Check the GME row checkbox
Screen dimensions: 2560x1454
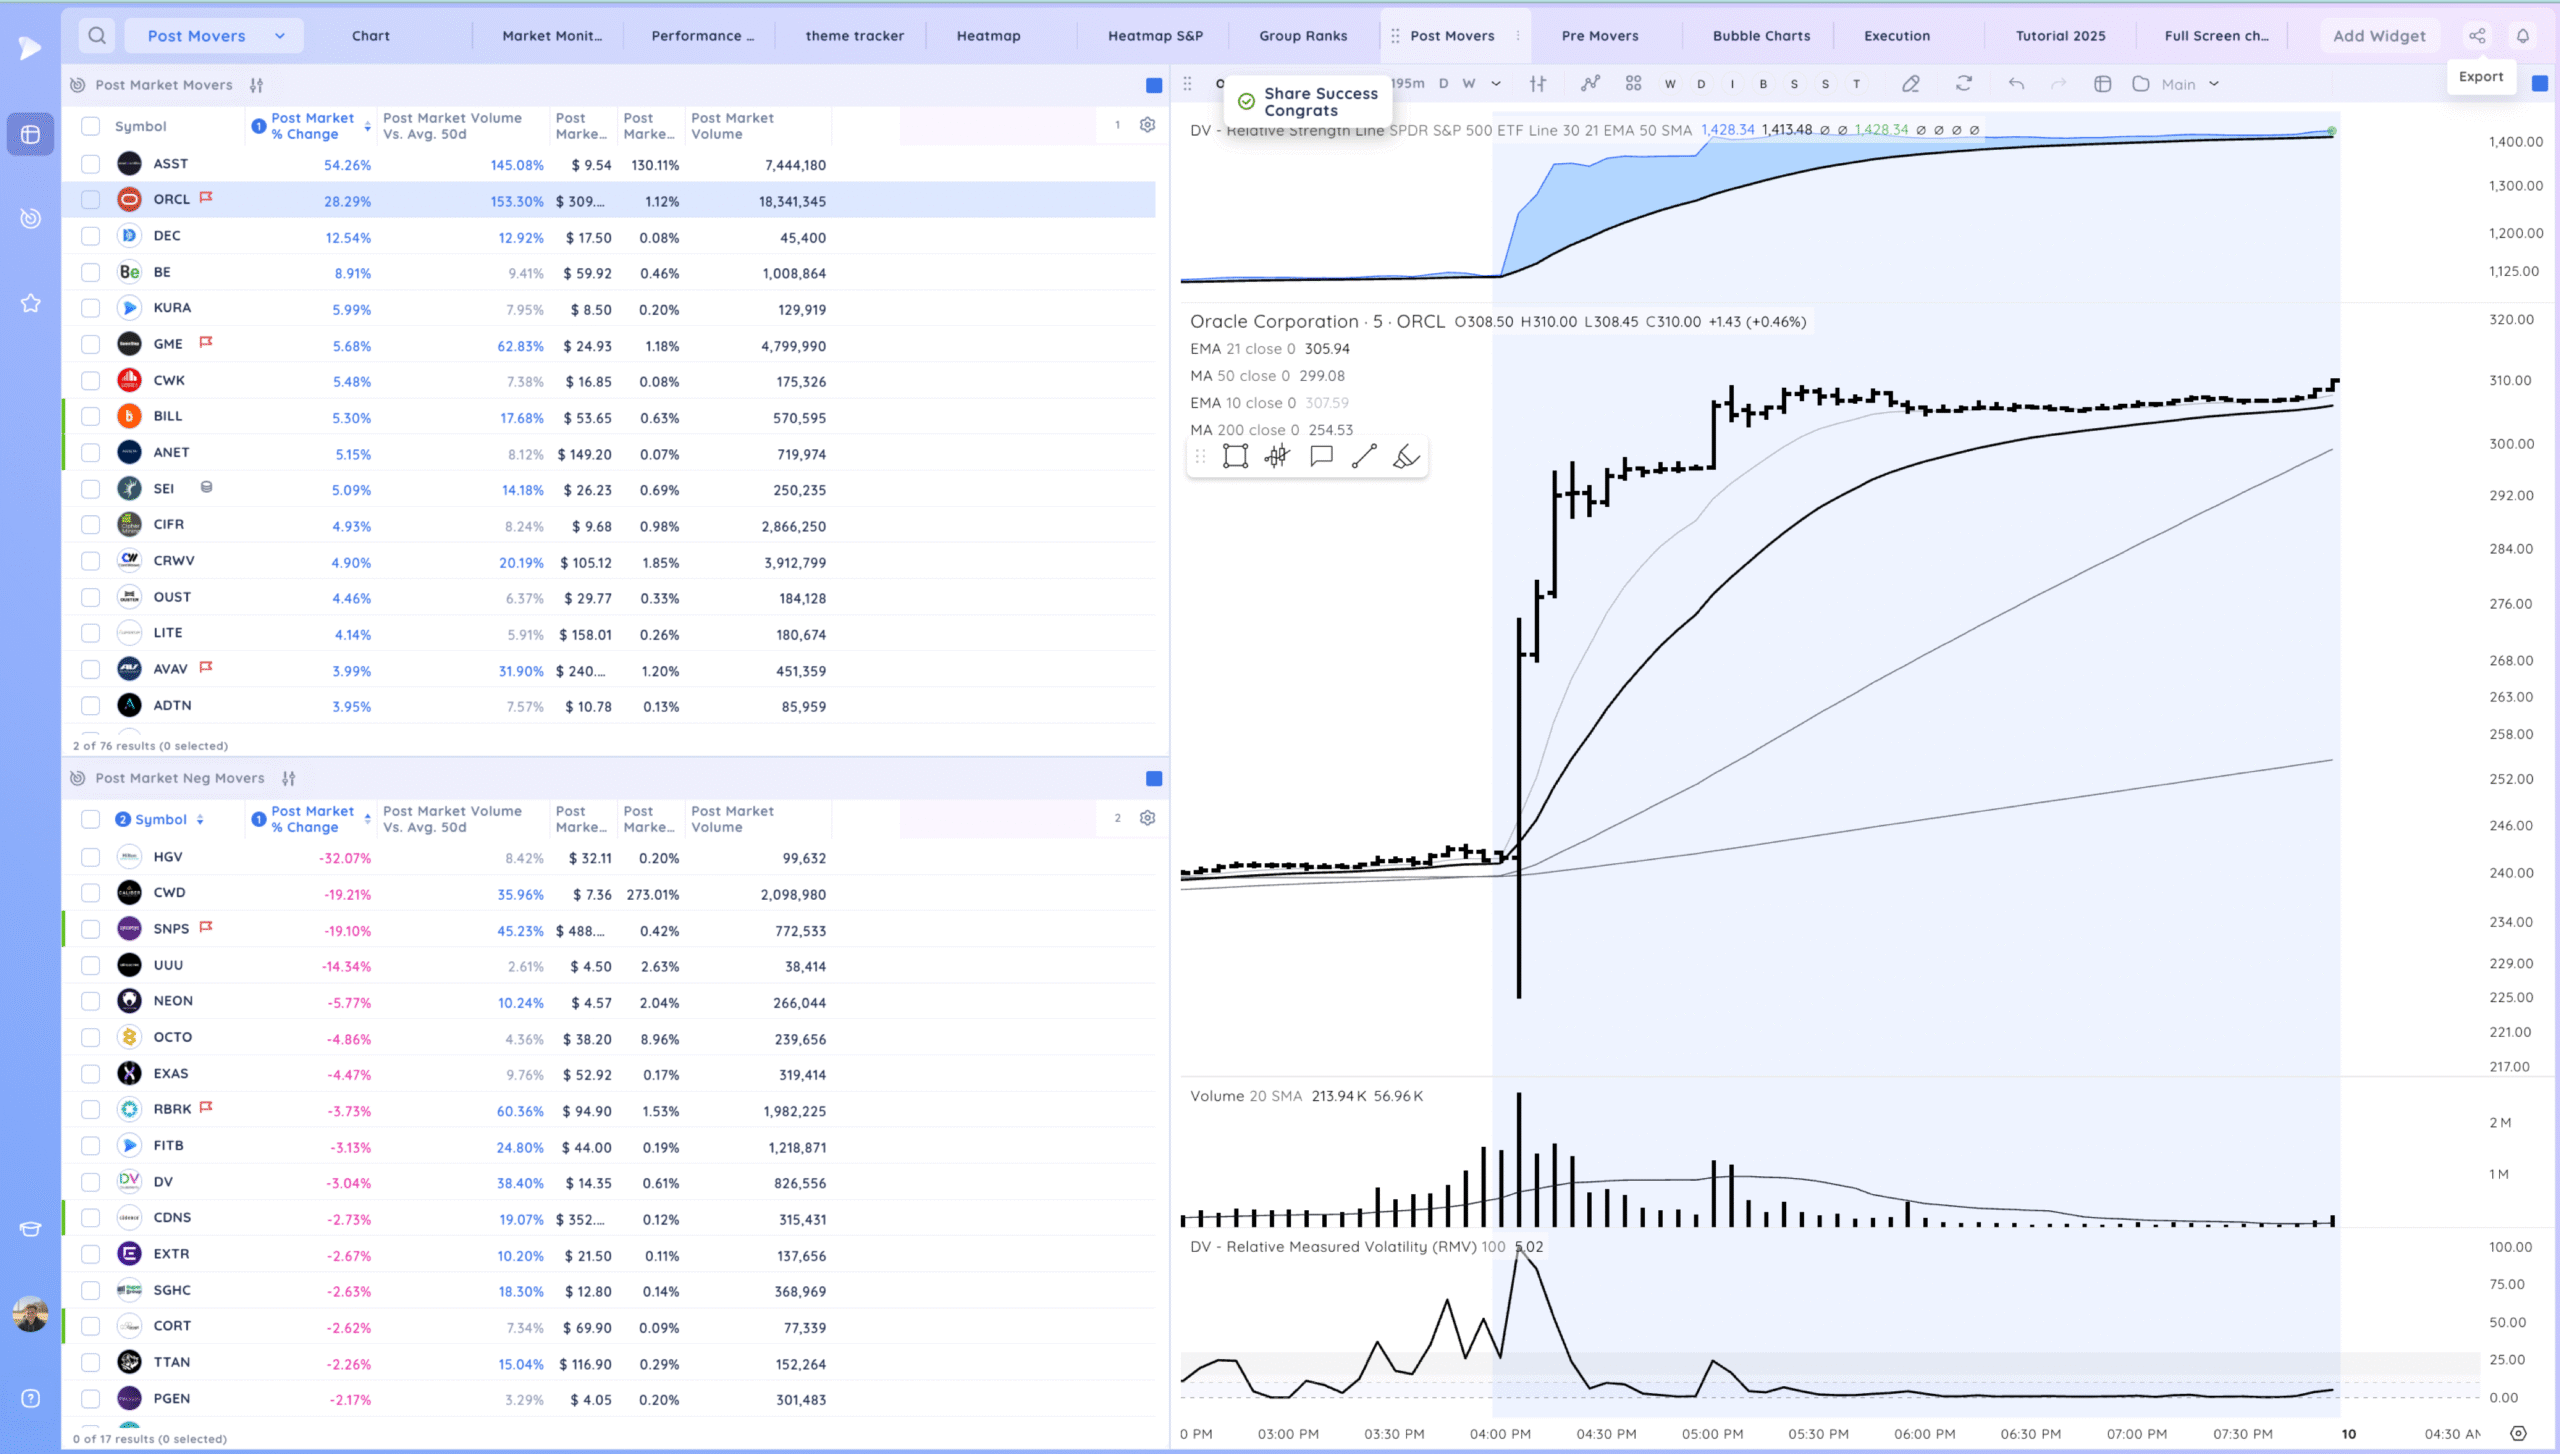tap(90, 345)
